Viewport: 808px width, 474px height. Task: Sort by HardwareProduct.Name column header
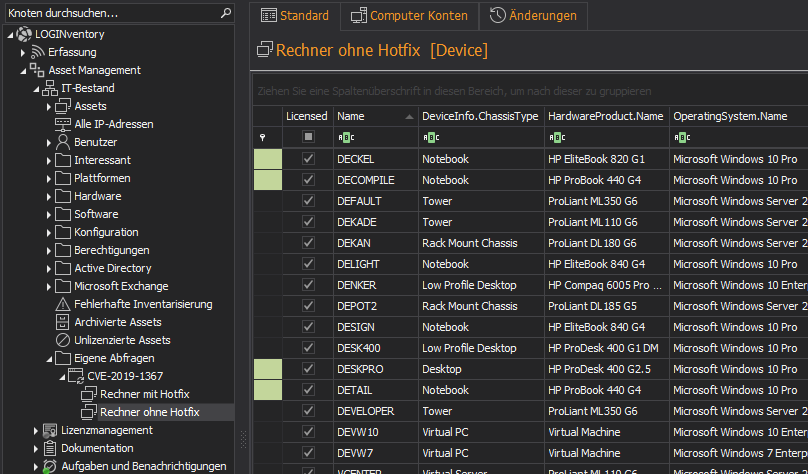(607, 116)
